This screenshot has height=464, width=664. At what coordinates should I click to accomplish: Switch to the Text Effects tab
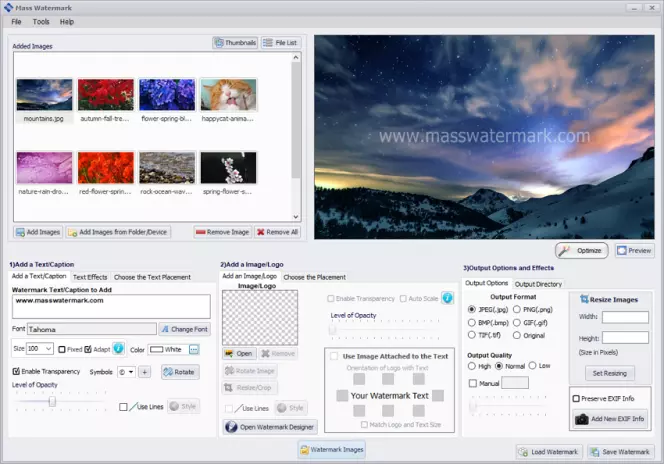click(90, 277)
